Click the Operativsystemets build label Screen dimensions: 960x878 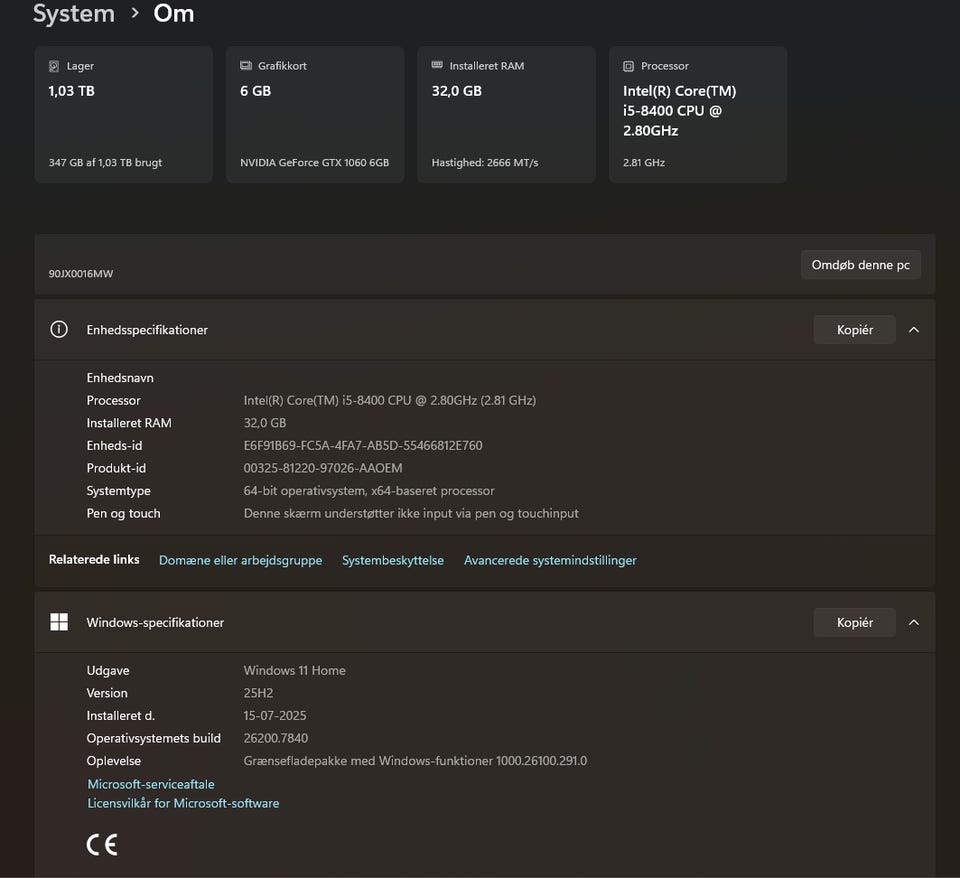click(154, 738)
